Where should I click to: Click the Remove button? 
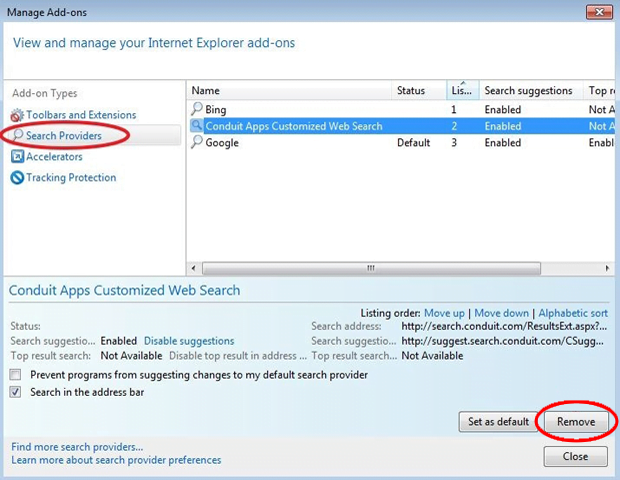point(576,421)
